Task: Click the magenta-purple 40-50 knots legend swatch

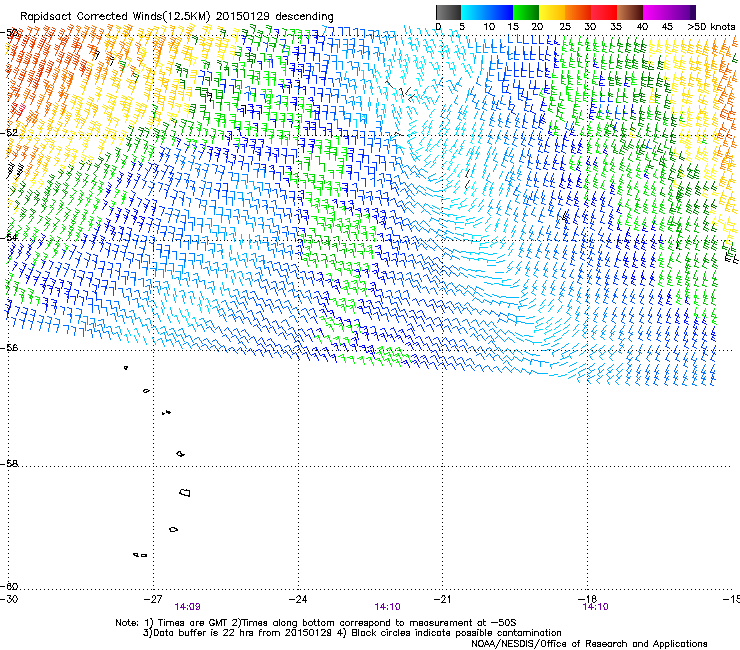Action: [669, 12]
